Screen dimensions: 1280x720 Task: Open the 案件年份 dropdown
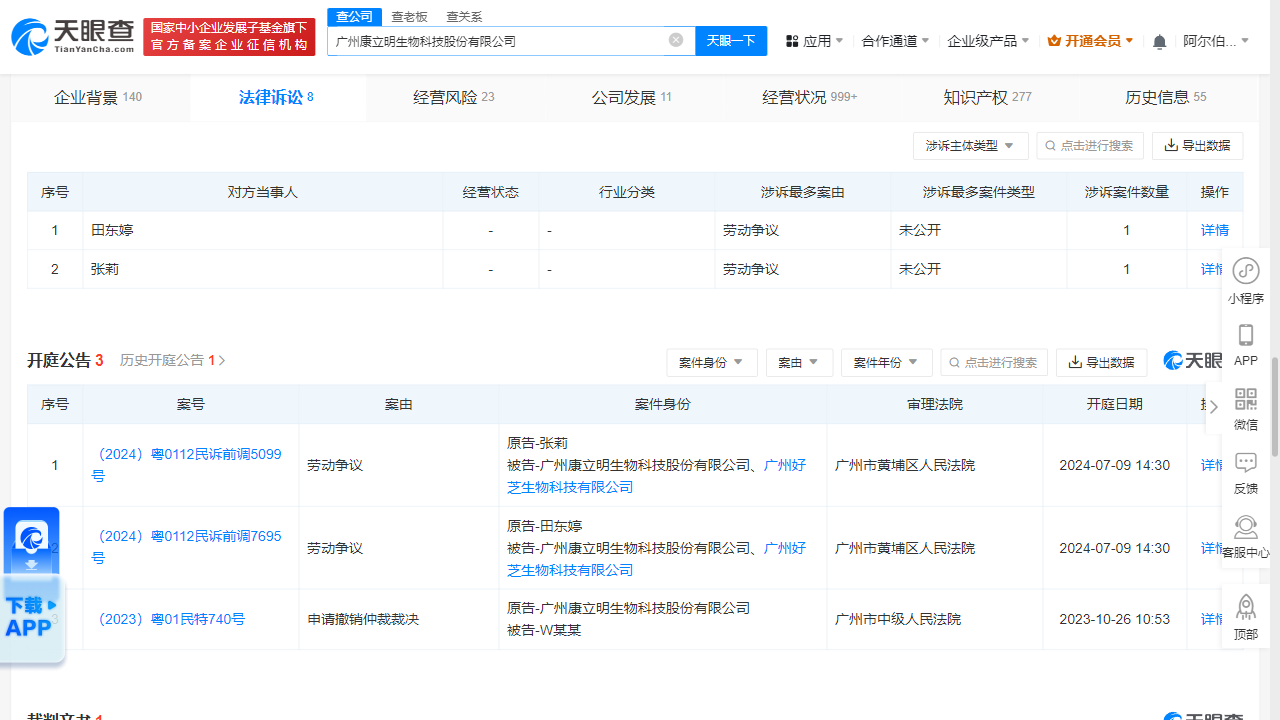(886, 362)
